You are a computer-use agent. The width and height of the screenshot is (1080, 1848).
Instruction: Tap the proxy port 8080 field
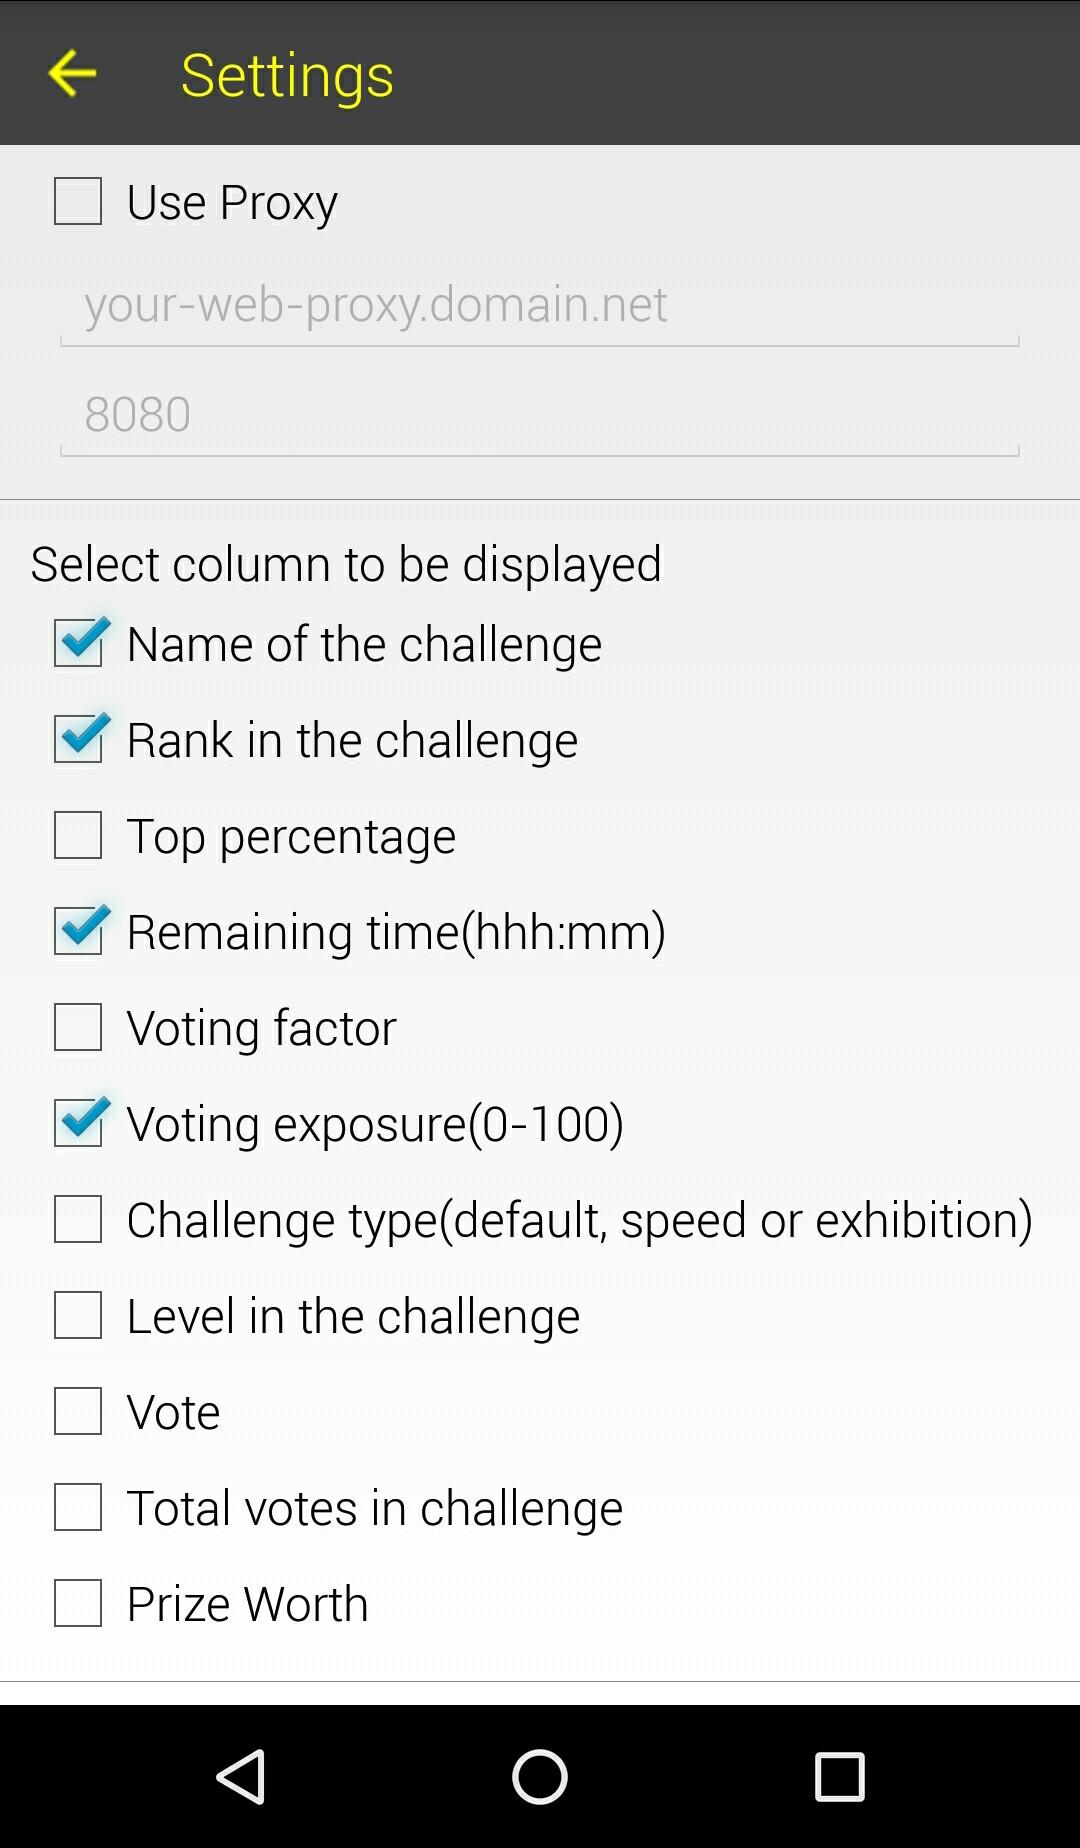click(x=540, y=415)
